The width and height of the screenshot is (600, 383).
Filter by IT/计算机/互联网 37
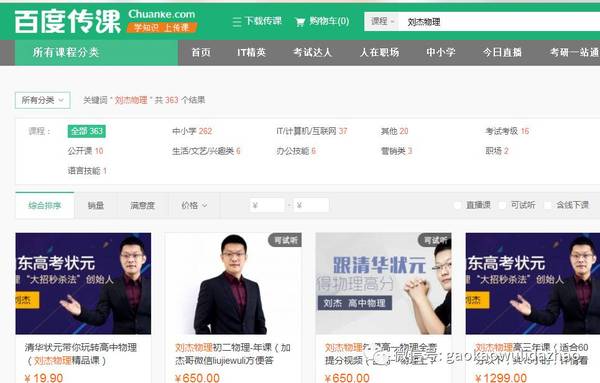coord(312,131)
